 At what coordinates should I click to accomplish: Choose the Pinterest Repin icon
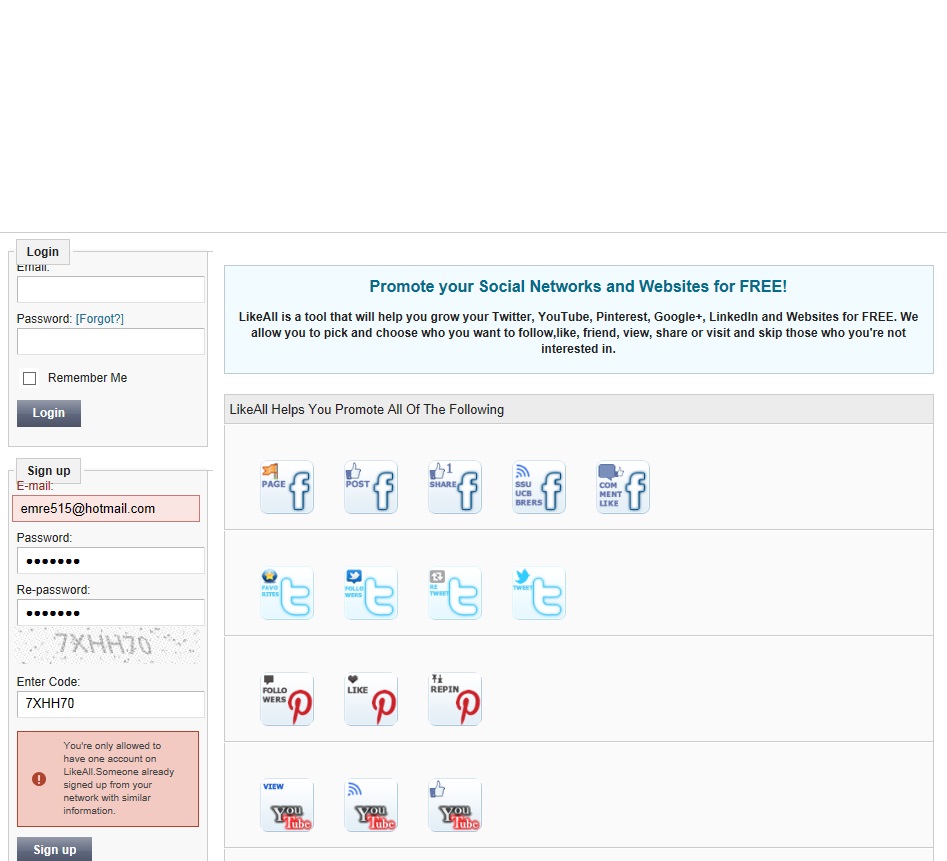(x=455, y=699)
